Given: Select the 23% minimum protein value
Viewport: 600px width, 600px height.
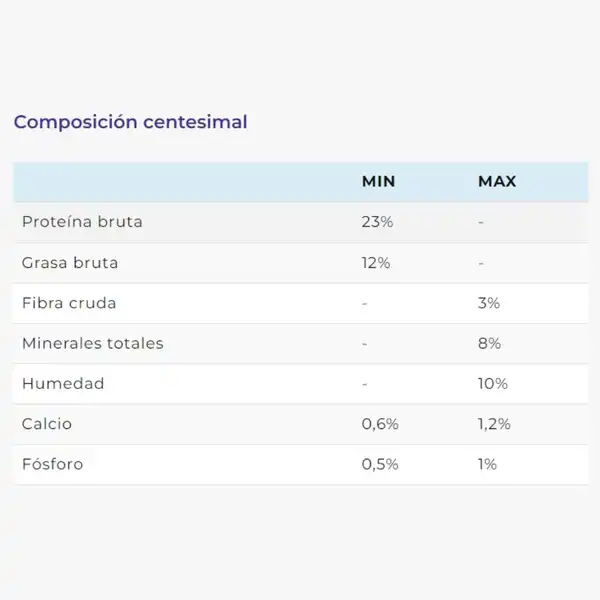Looking at the screenshot, I should pyautogui.click(x=377, y=222).
